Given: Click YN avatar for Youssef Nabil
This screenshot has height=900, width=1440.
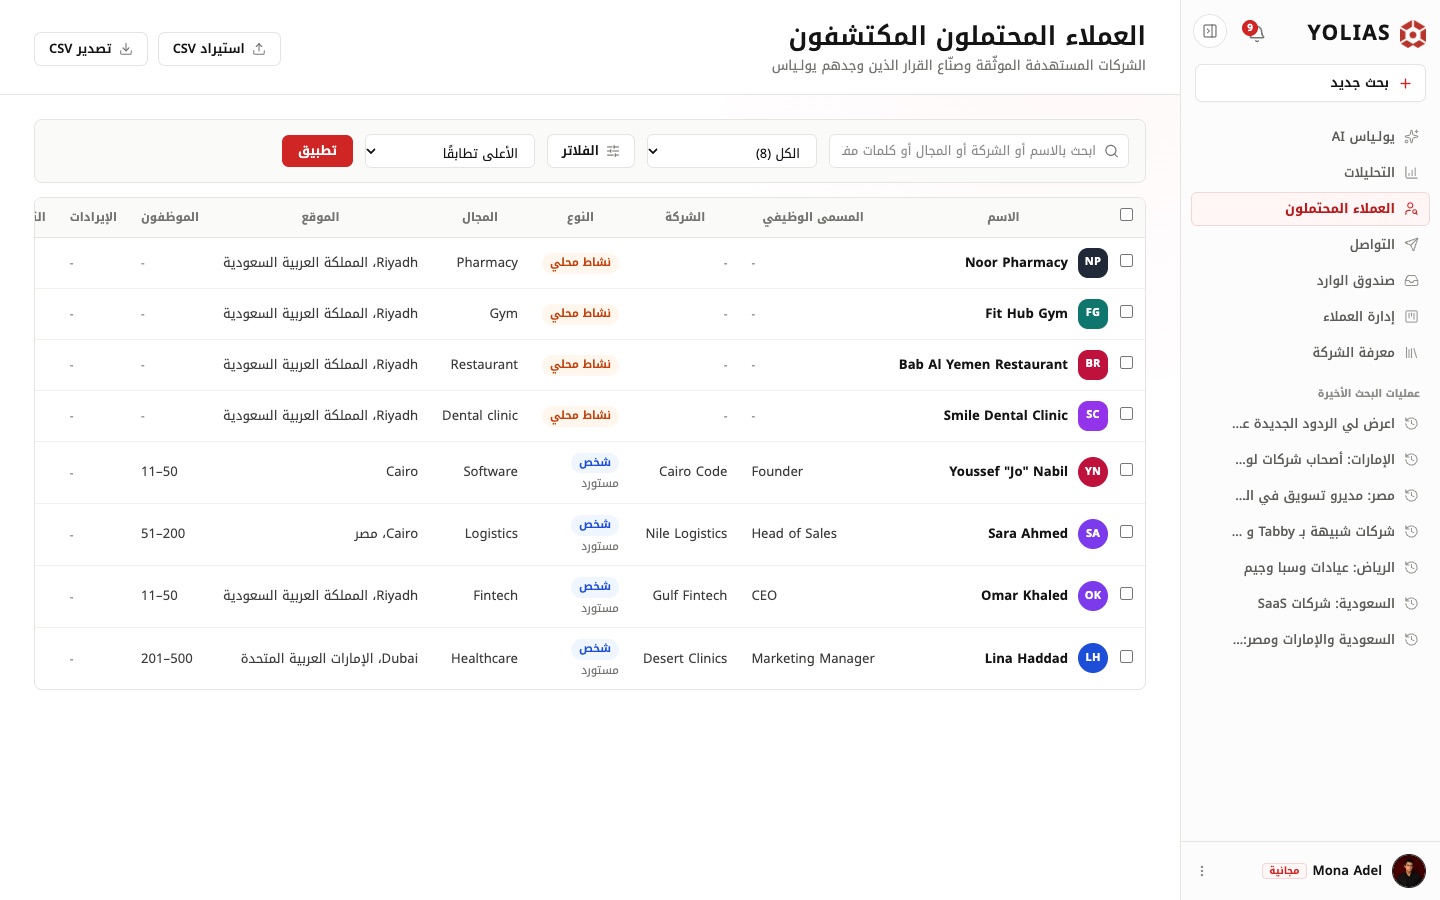Looking at the screenshot, I should click(x=1093, y=472).
